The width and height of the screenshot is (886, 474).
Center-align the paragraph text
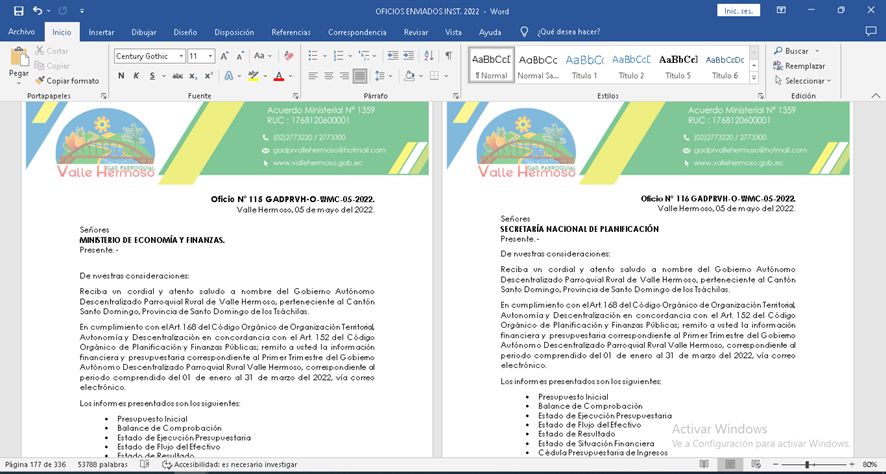(x=328, y=76)
